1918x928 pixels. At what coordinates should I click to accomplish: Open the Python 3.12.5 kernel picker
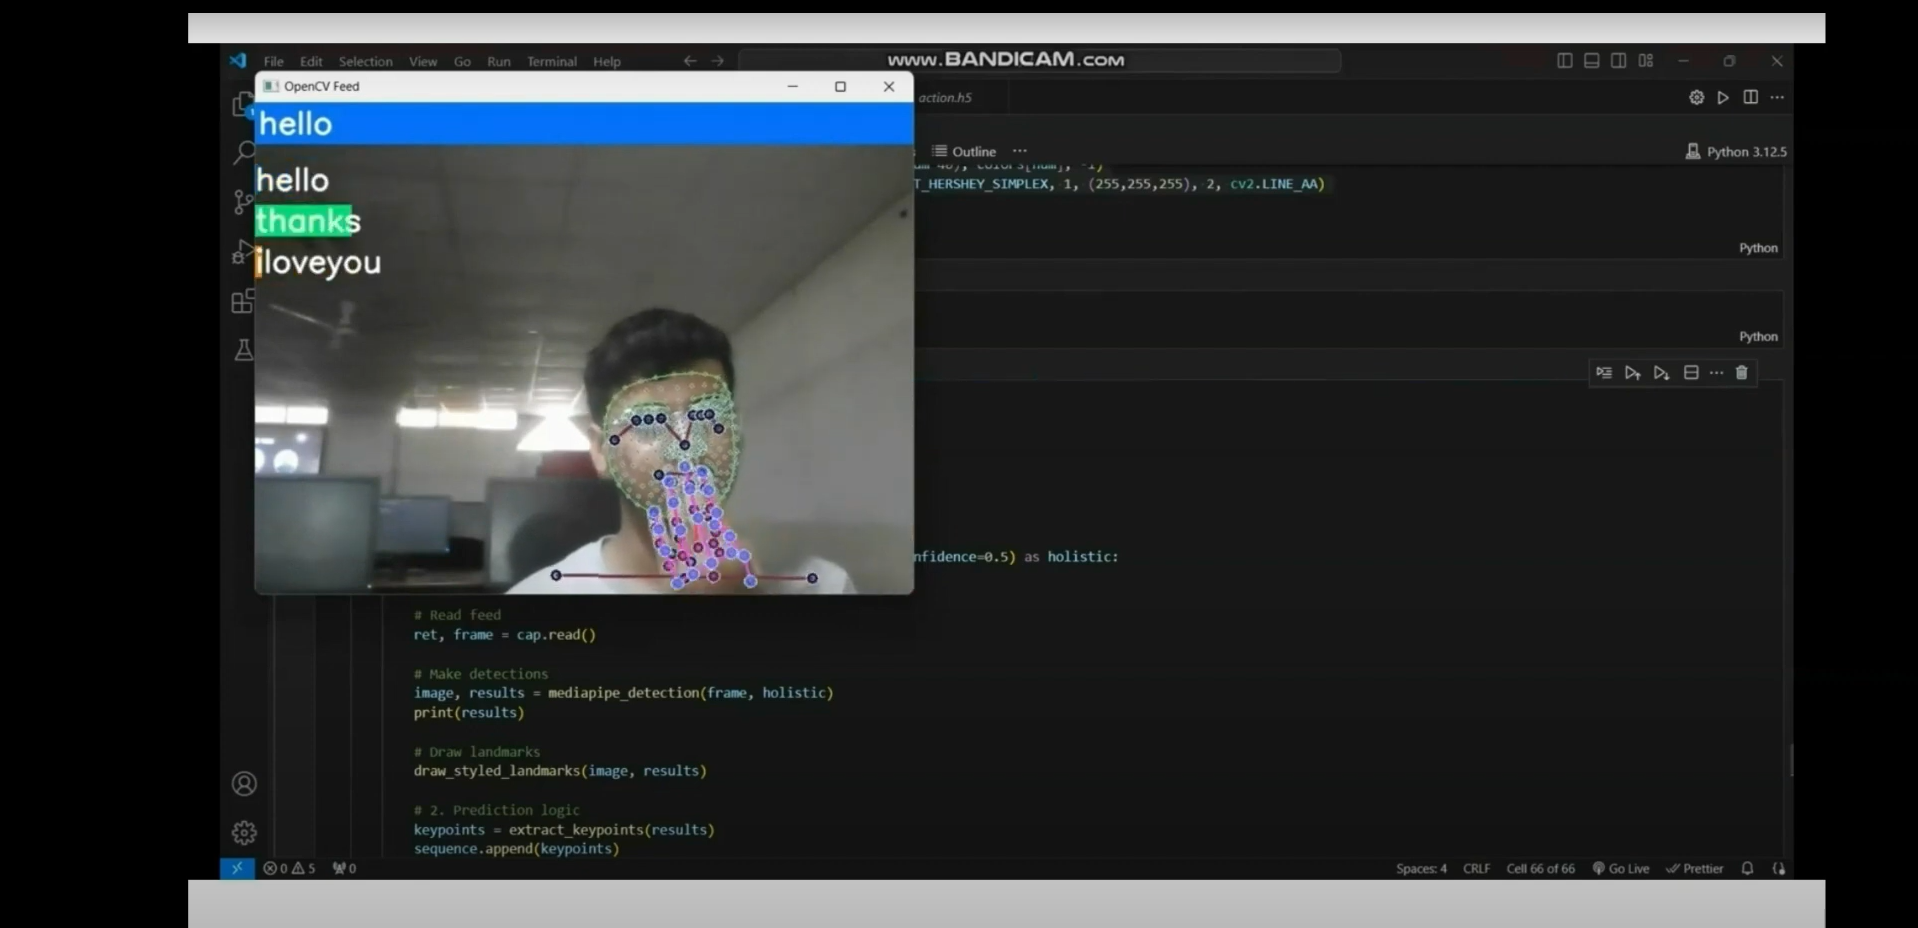tap(1736, 152)
